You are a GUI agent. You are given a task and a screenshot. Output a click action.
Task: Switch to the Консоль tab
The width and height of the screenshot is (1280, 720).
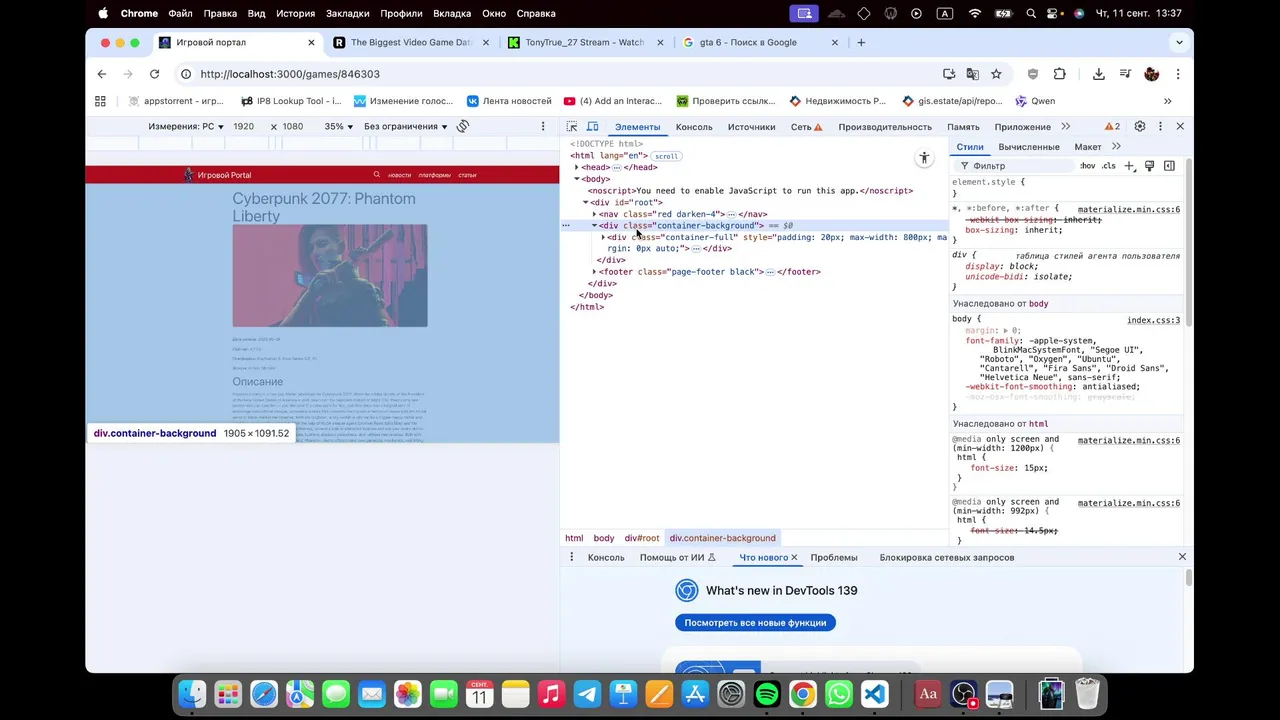(x=694, y=127)
